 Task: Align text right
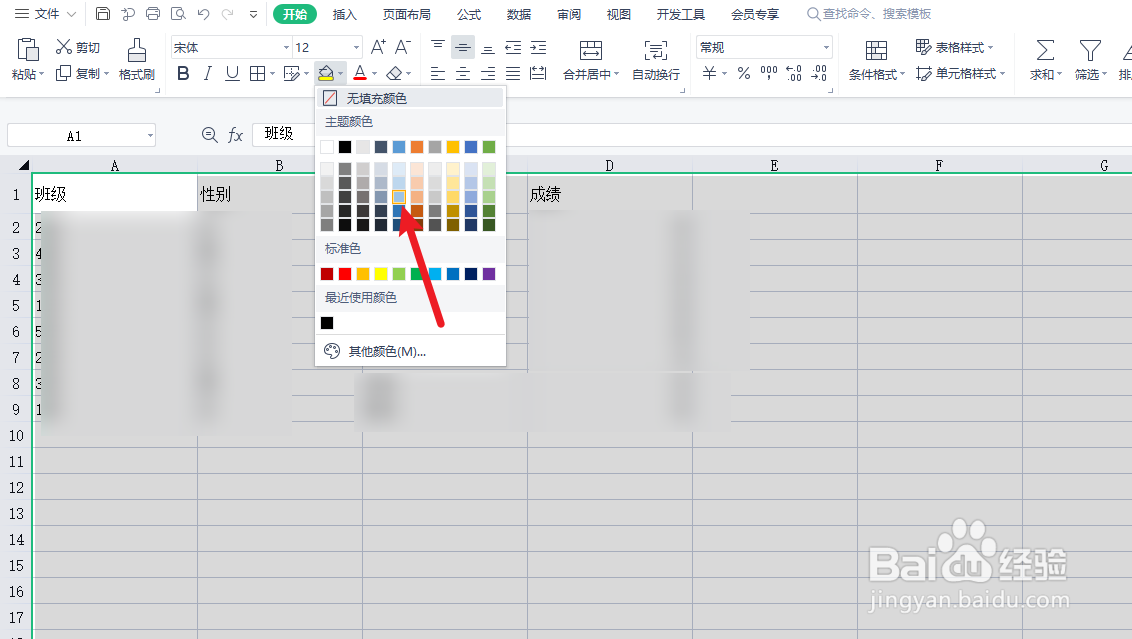pos(488,73)
